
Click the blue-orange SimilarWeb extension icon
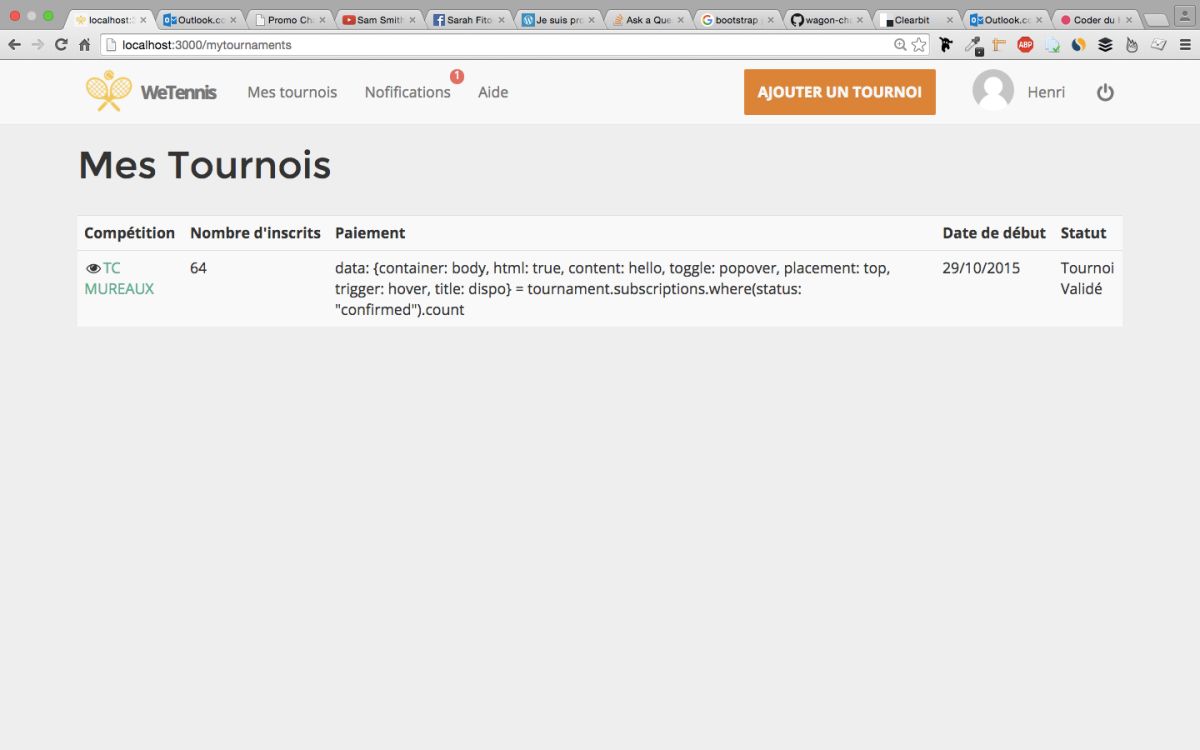(x=1078, y=45)
